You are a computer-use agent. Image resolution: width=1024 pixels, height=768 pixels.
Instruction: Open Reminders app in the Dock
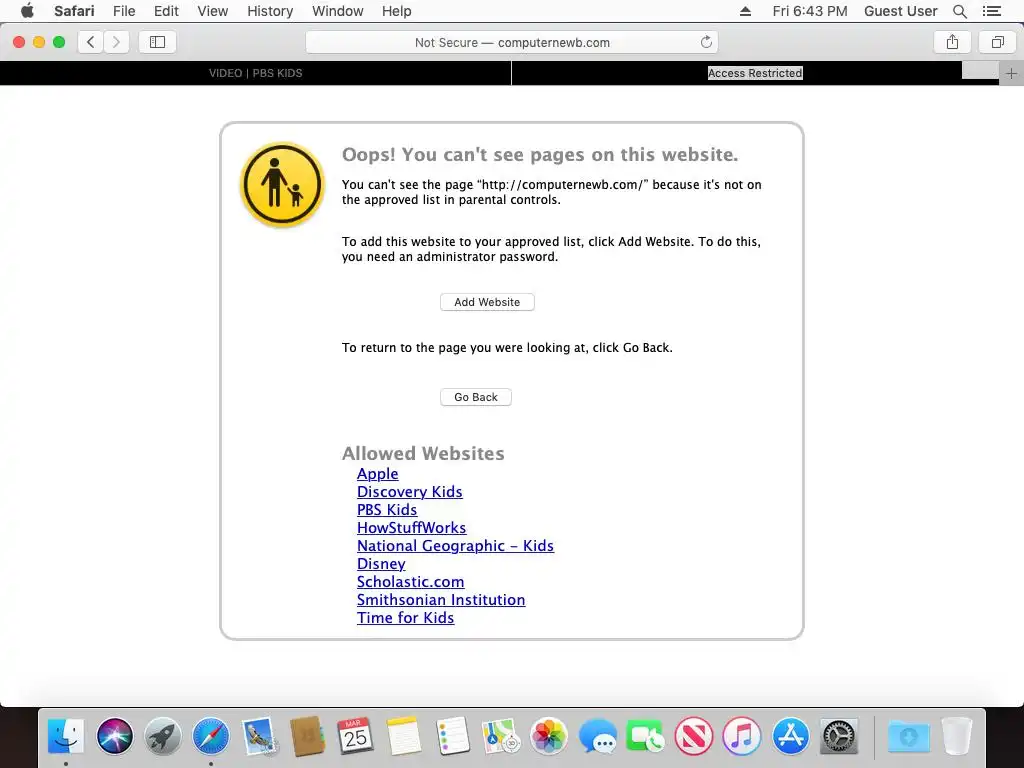click(x=452, y=736)
